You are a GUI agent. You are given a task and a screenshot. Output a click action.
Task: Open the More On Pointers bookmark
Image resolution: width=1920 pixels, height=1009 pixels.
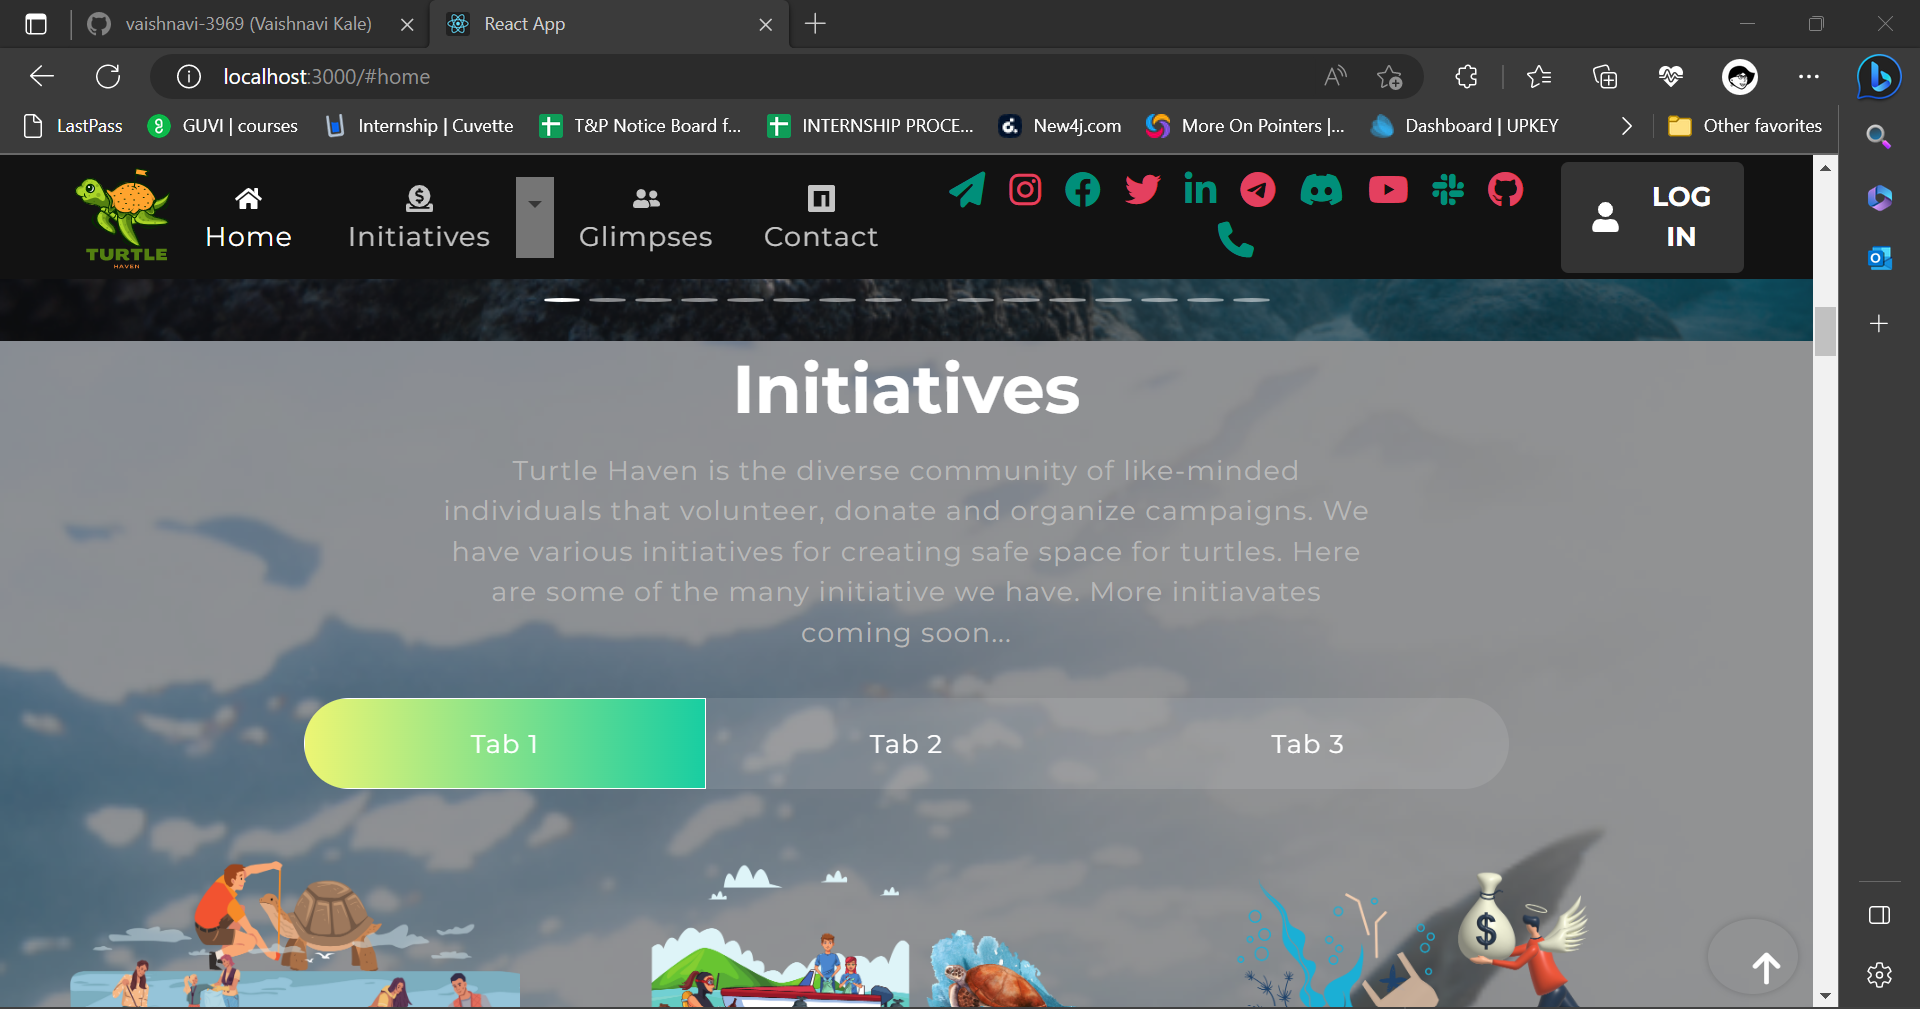[1246, 126]
